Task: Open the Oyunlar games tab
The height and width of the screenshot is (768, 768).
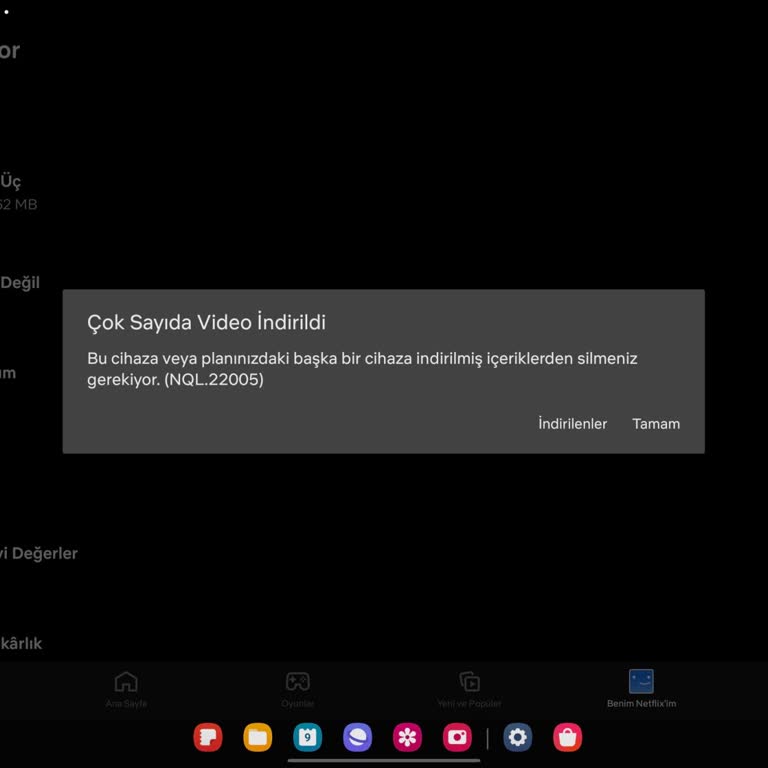Action: click(297, 690)
